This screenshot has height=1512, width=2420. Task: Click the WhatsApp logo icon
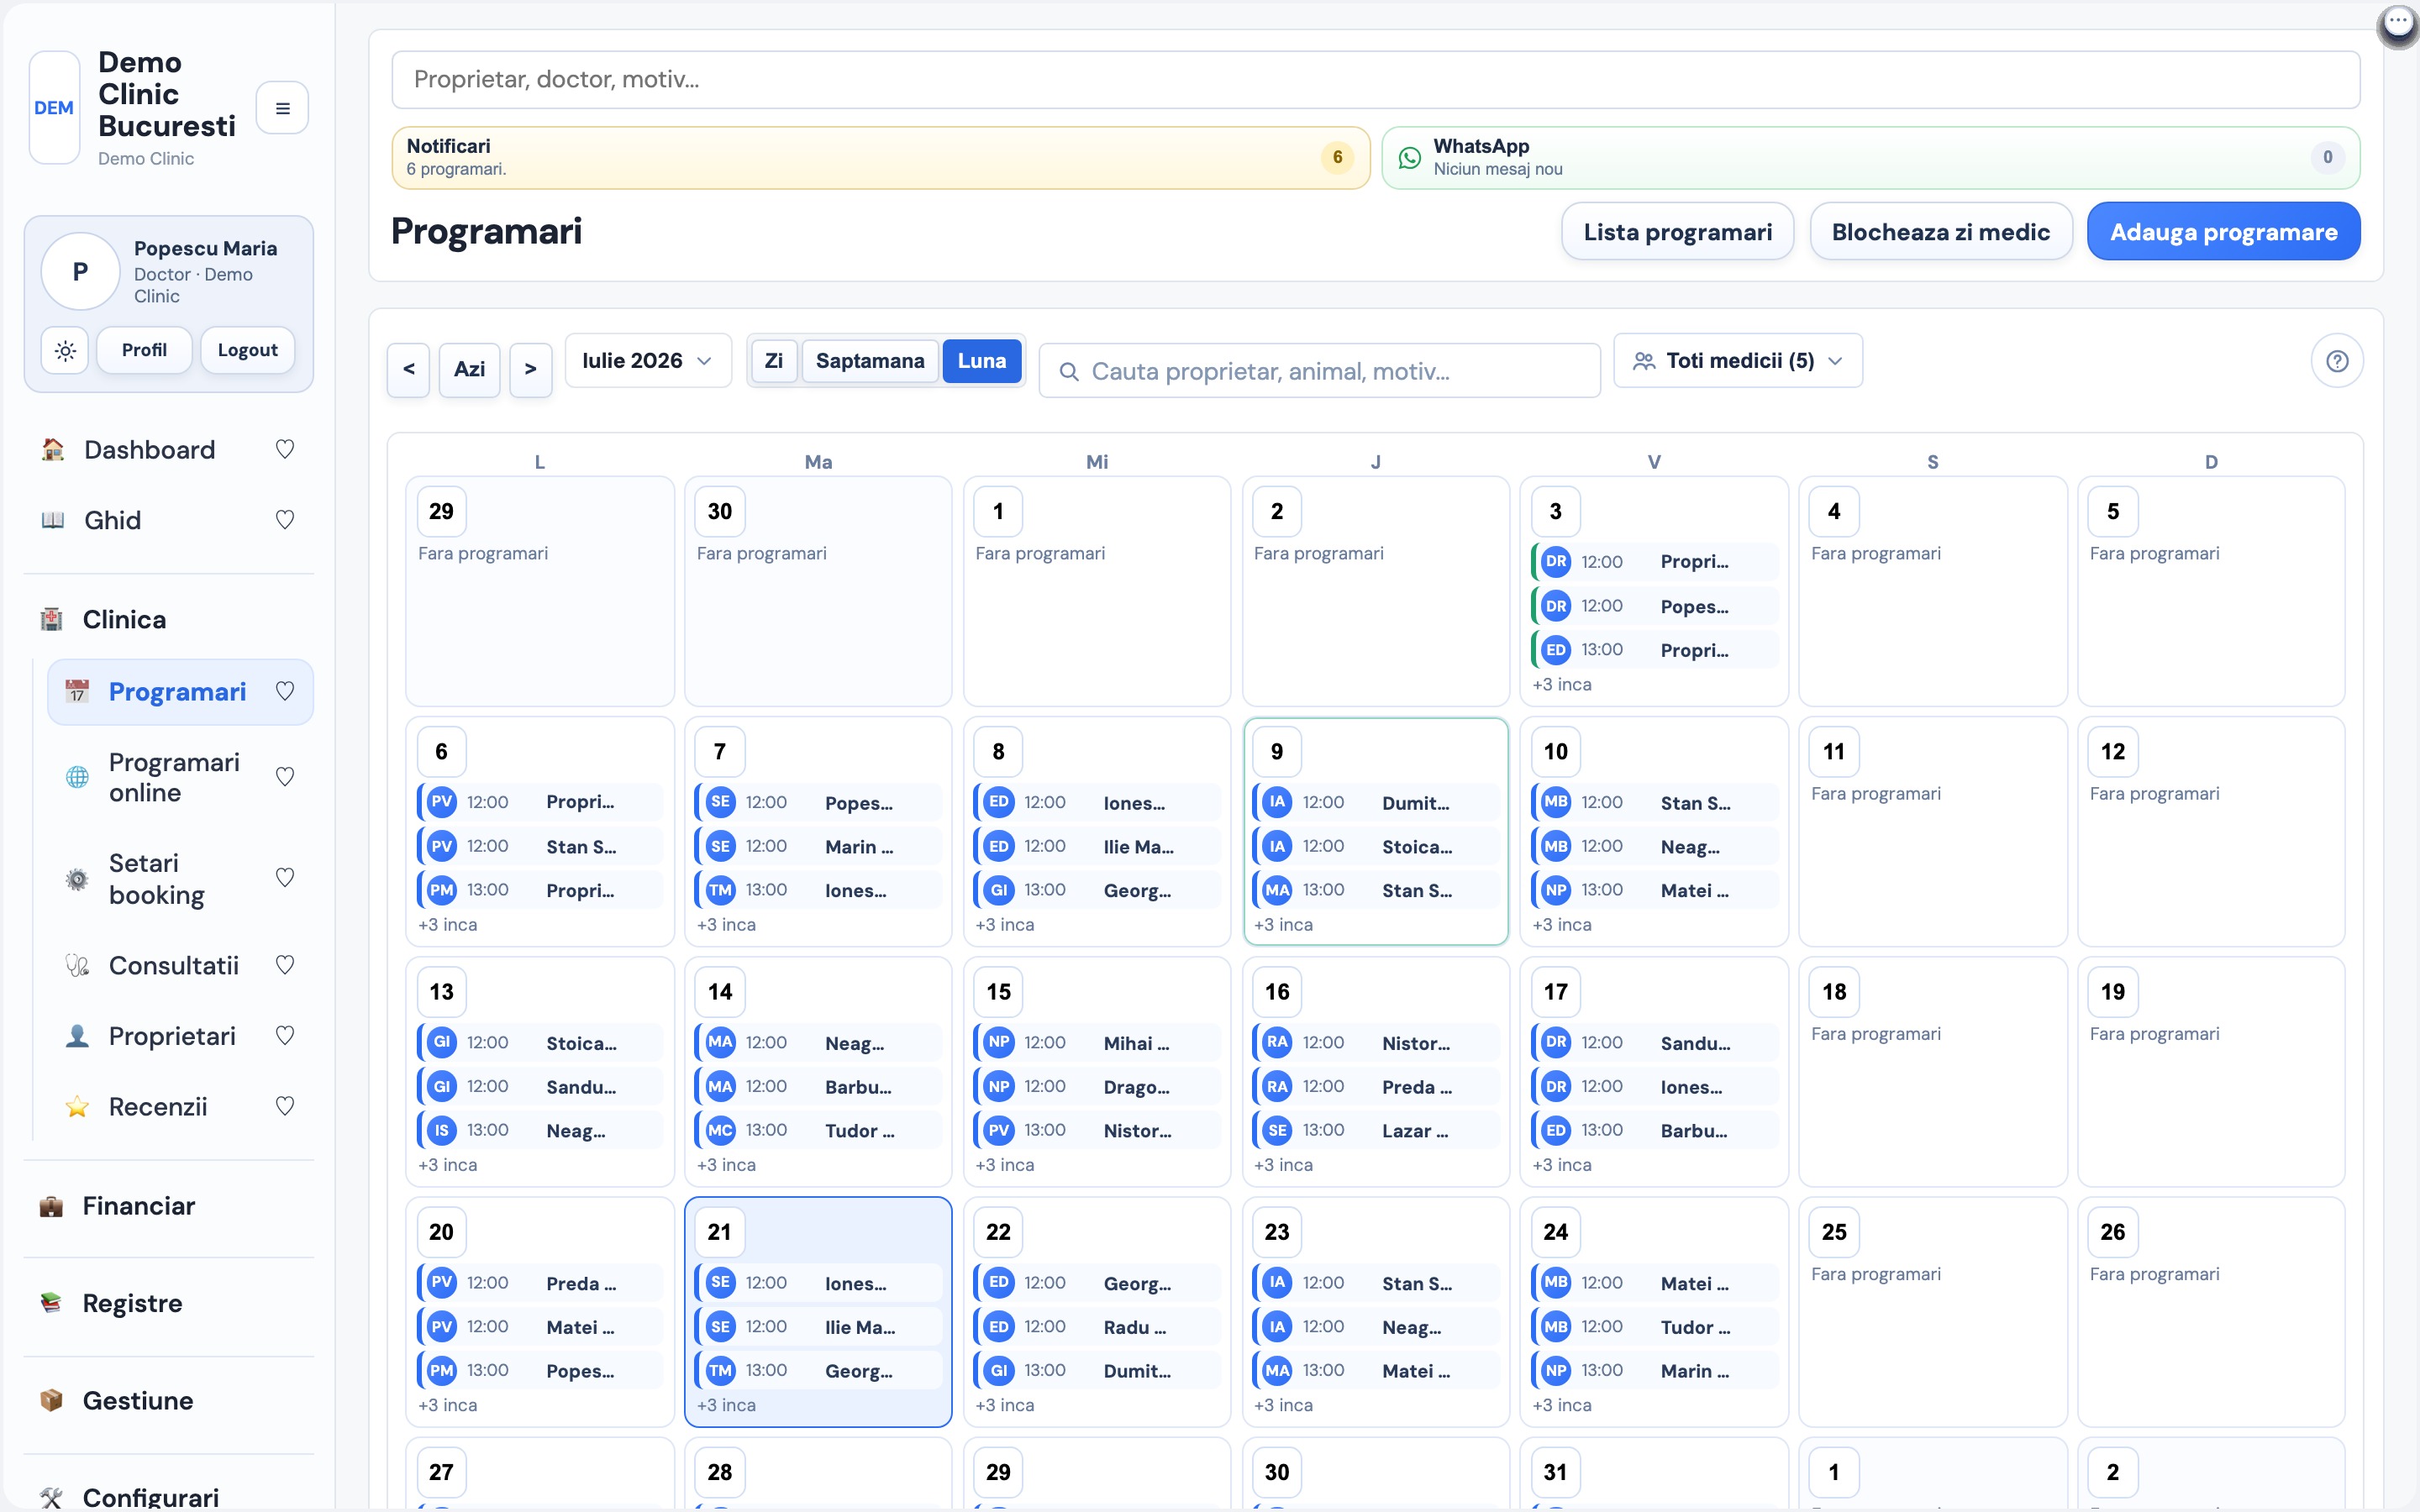click(x=1409, y=157)
